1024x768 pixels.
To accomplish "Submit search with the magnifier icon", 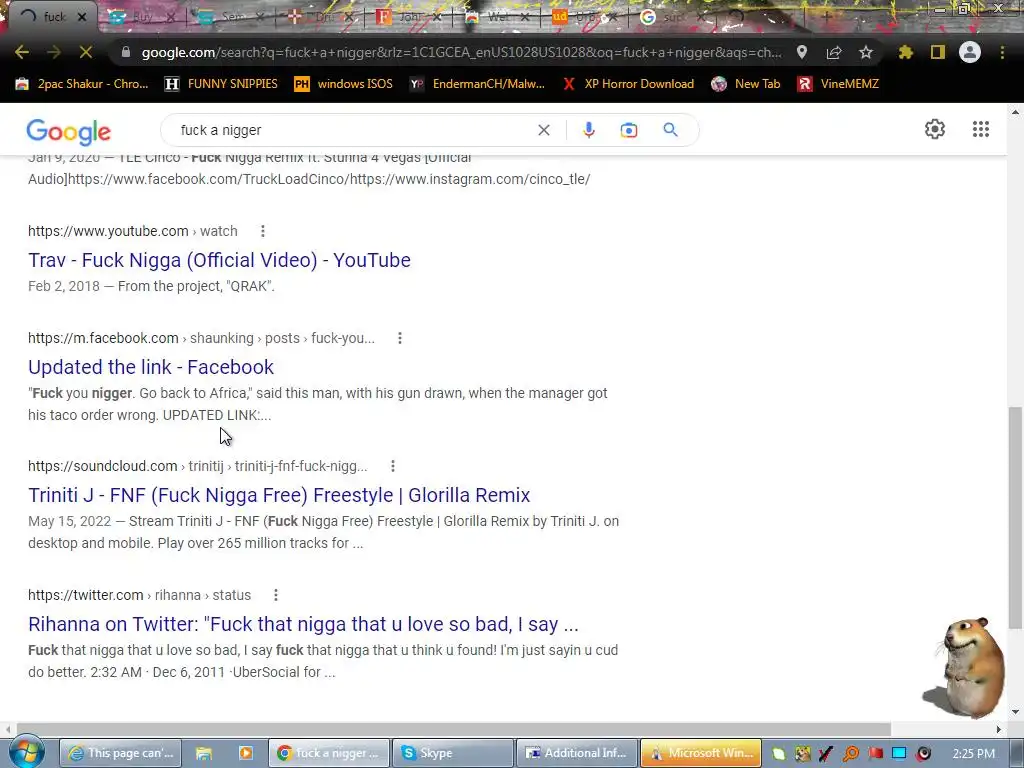I will [x=671, y=130].
